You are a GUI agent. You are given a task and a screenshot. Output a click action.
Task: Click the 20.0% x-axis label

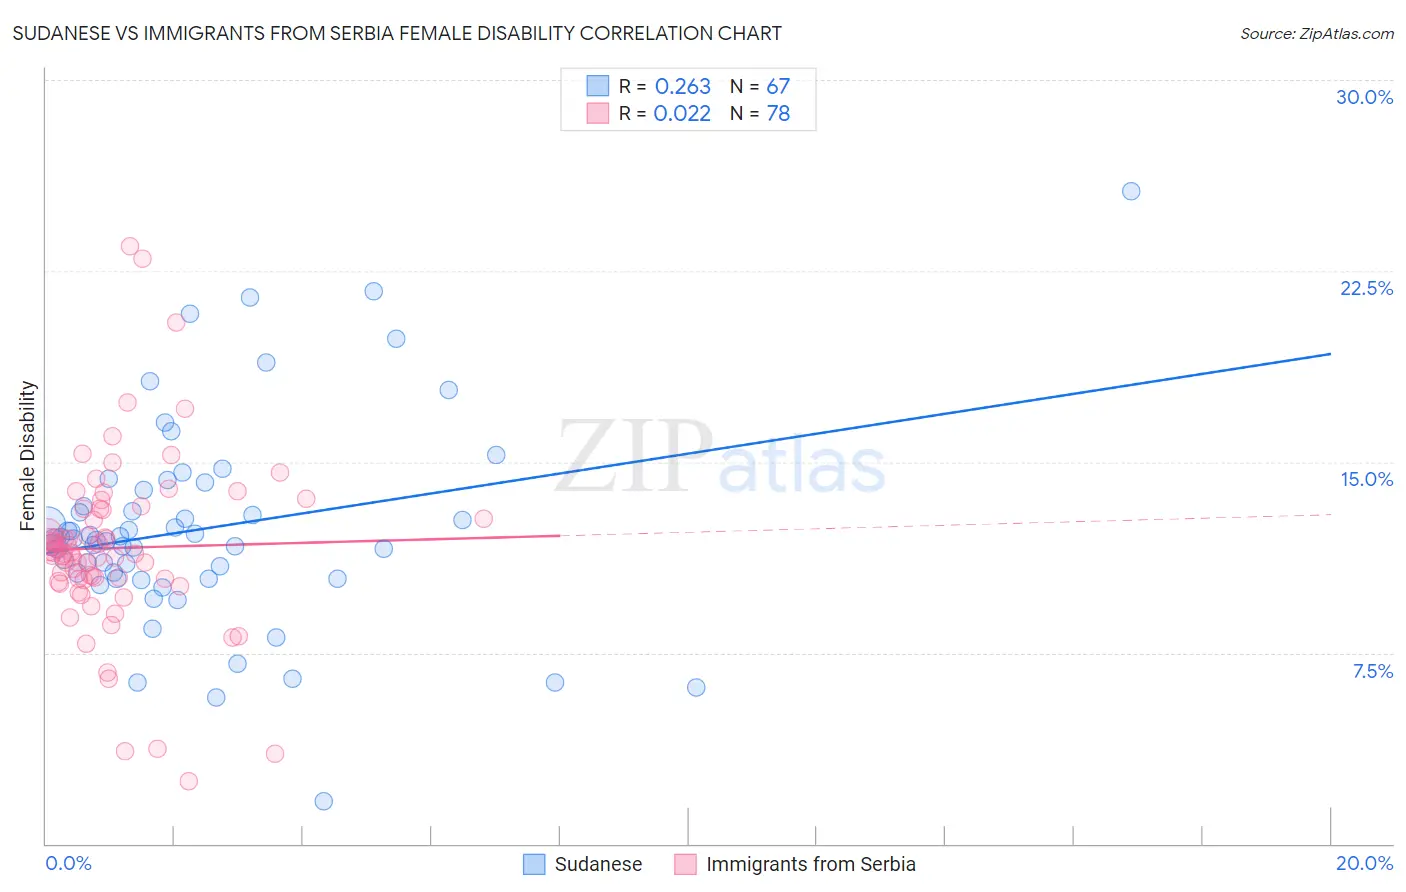pyautogui.click(x=1364, y=863)
